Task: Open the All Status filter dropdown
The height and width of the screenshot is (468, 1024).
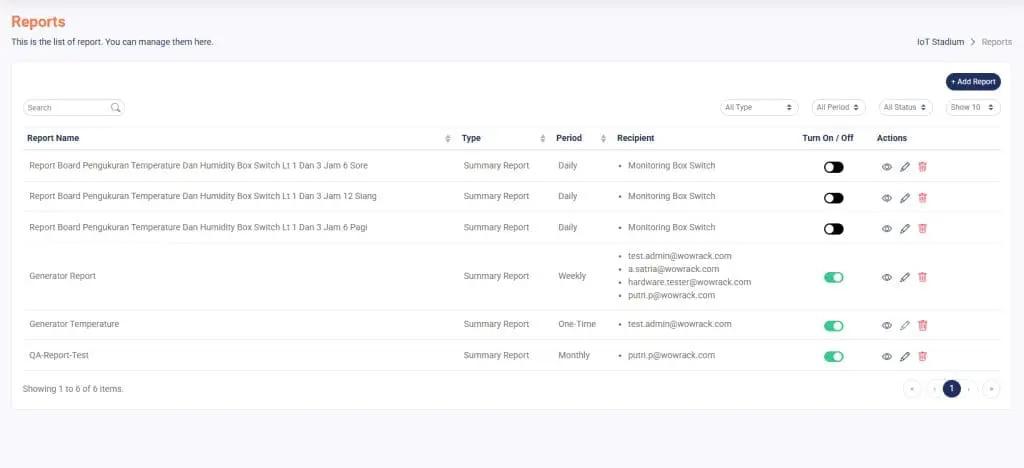Action: click(x=905, y=107)
